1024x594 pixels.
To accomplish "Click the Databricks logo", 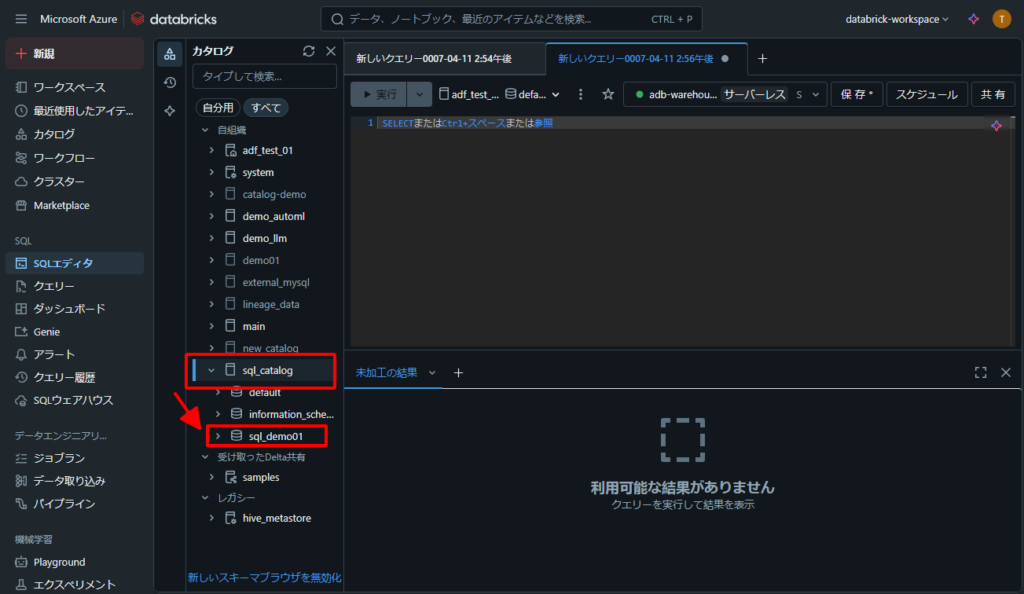I will [x=174, y=19].
